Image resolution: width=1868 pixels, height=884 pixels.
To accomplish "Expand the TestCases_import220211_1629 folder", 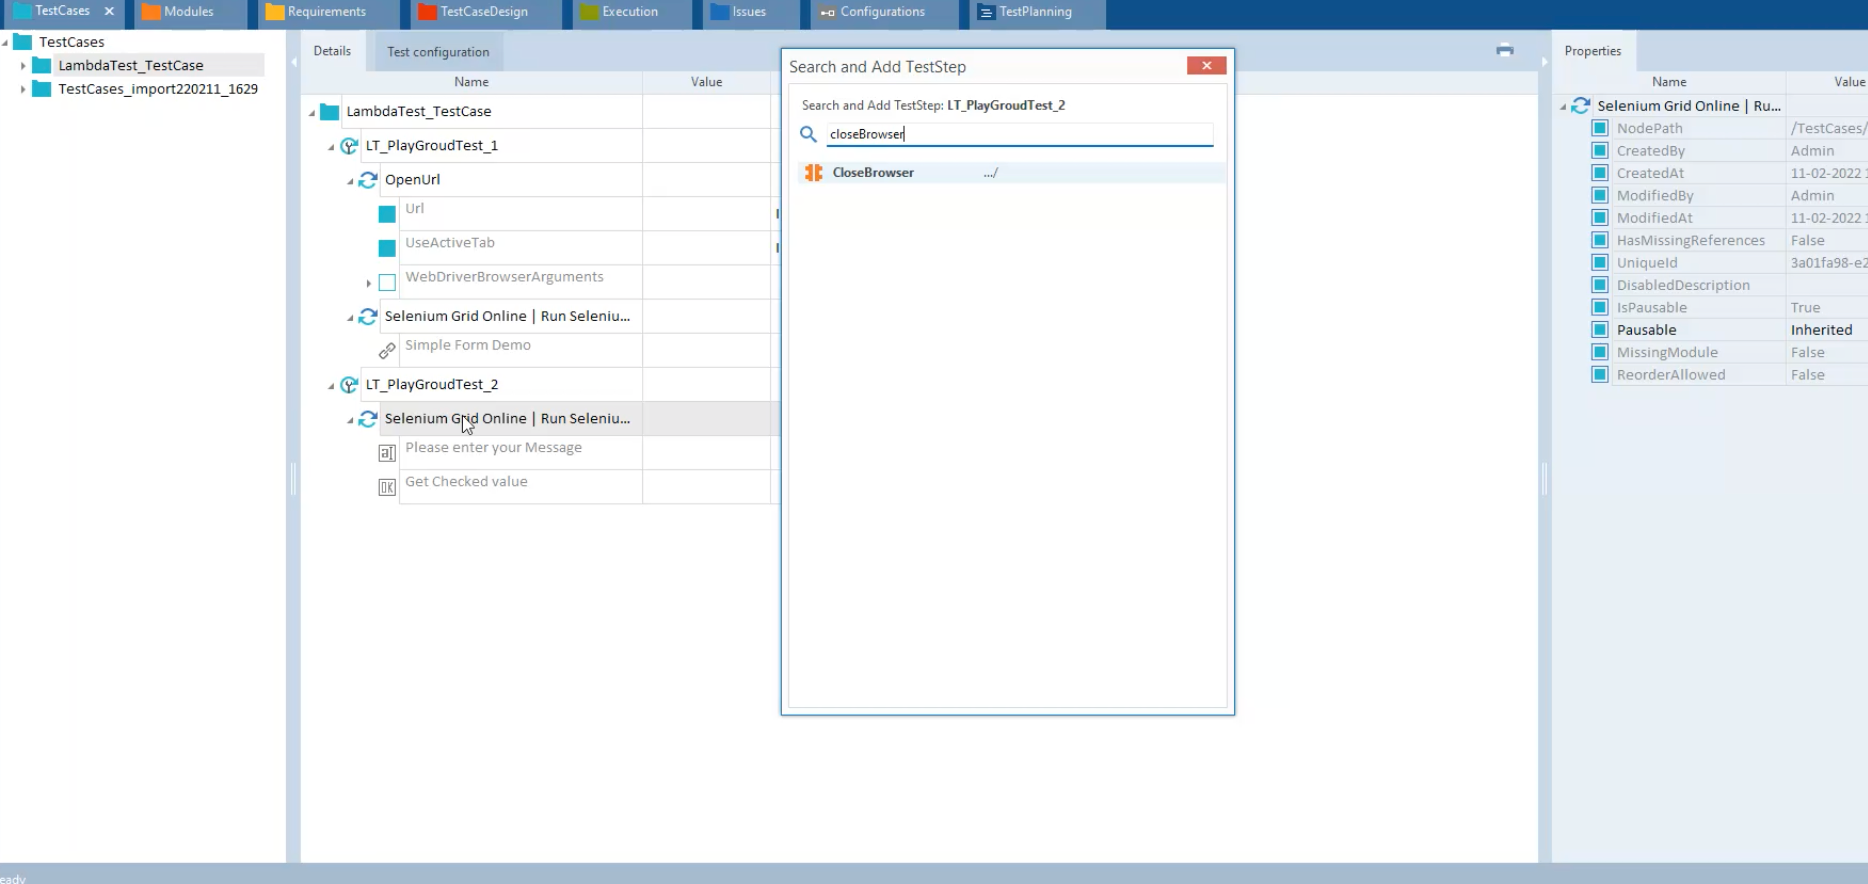I will click(23, 89).
